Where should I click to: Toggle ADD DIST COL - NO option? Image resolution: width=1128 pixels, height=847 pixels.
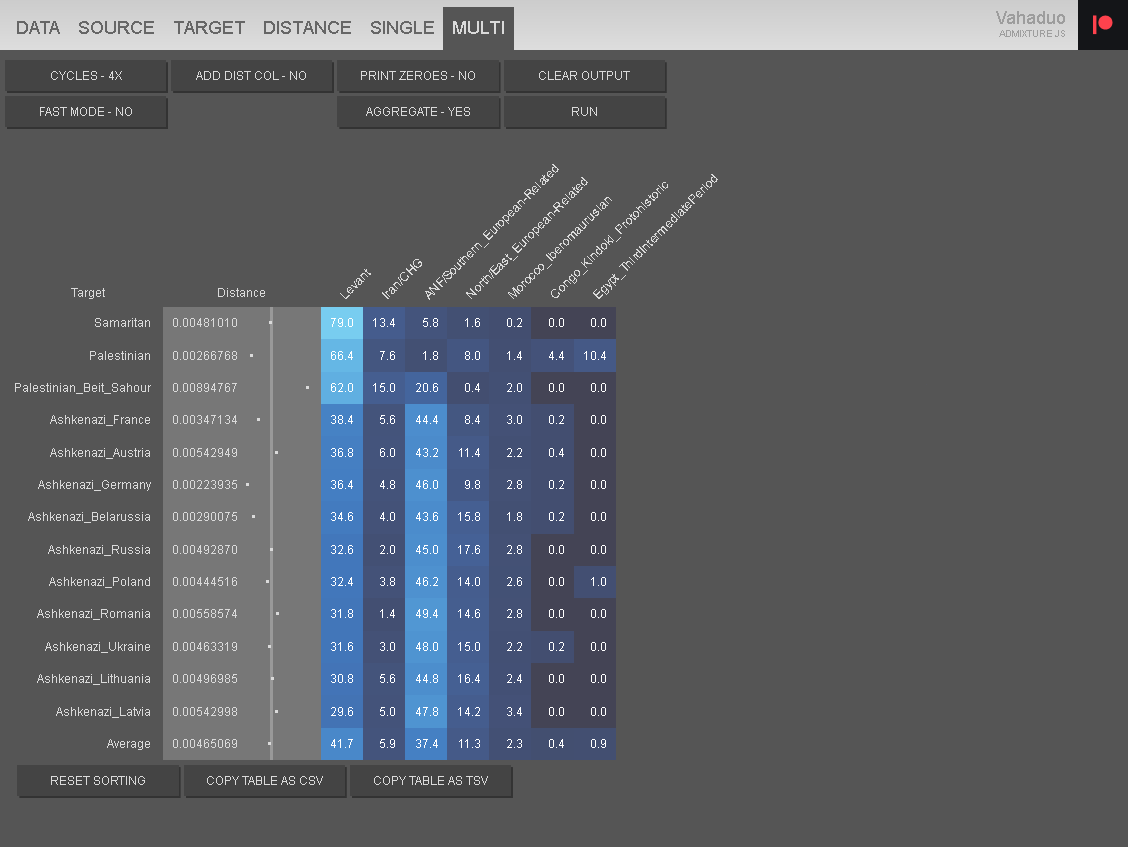pos(251,76)
